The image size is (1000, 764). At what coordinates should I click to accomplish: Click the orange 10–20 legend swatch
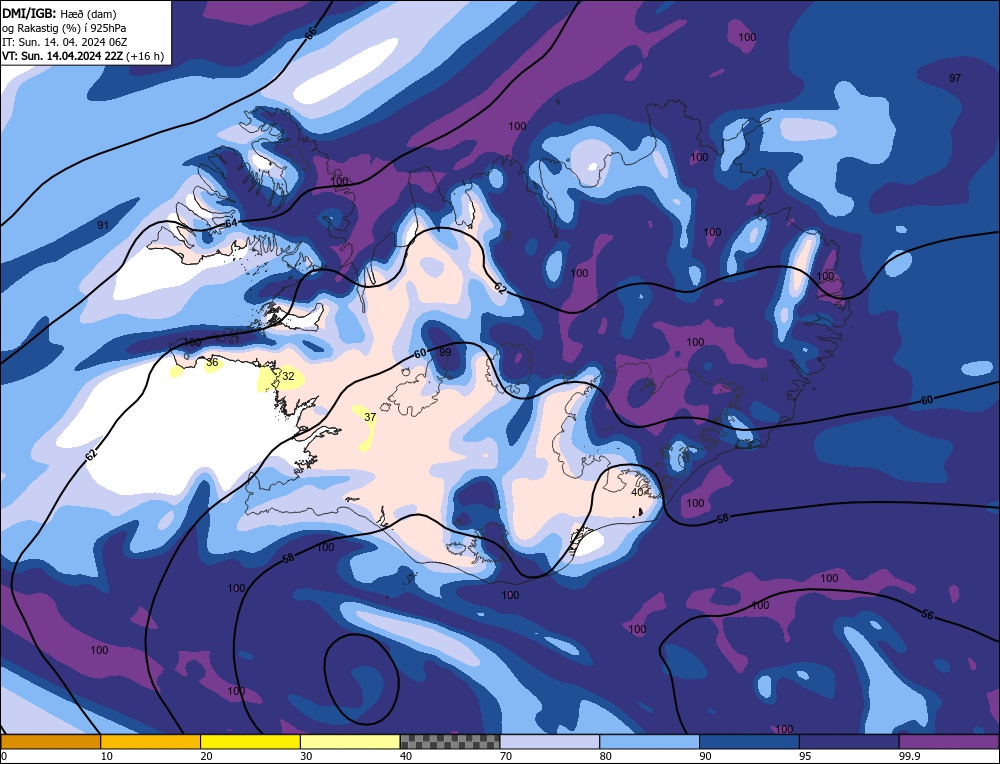(151, 742)
